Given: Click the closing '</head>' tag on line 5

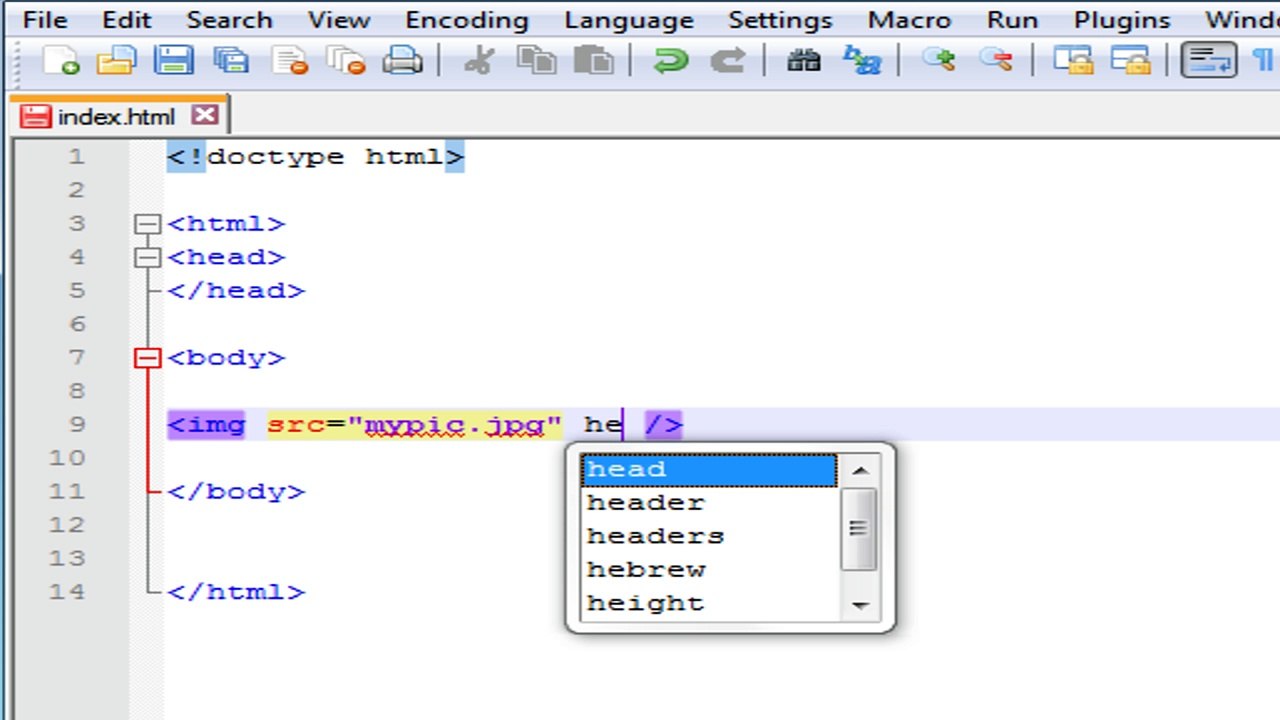Looking at the screenshot, I should [x=236, y=291].
